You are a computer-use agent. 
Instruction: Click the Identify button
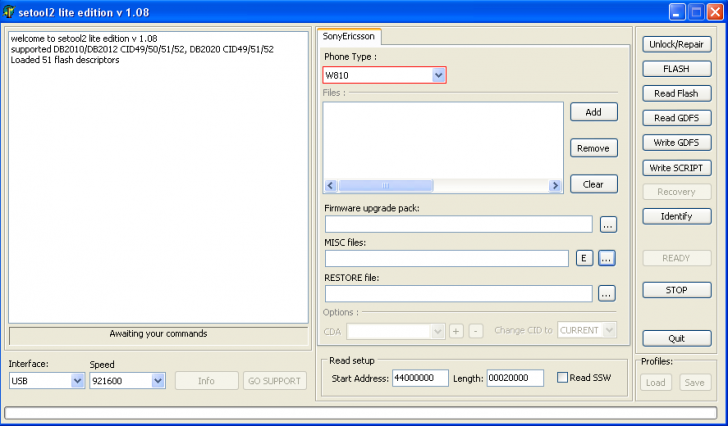click(x=676, y=216)
